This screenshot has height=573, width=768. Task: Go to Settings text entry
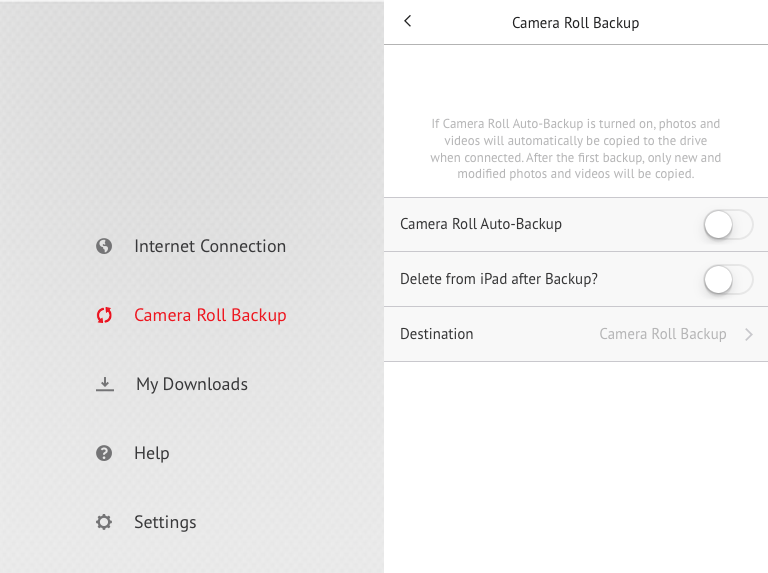coord(165,522)
